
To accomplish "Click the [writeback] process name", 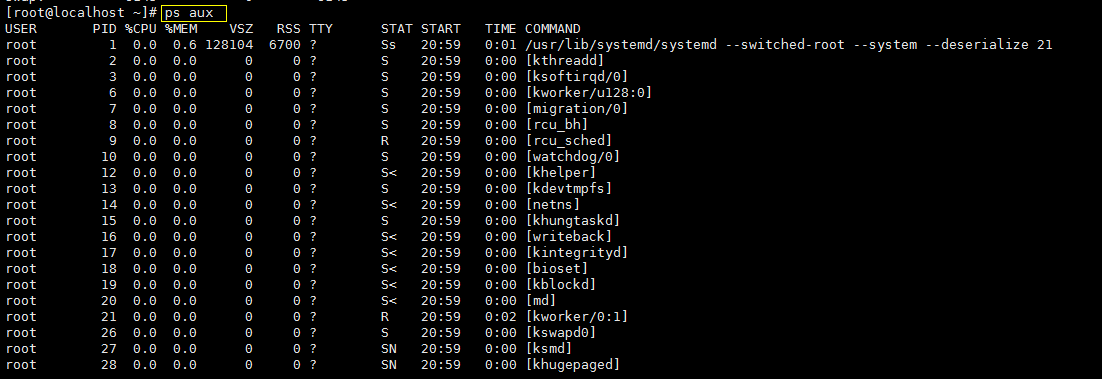I will 569,237.
